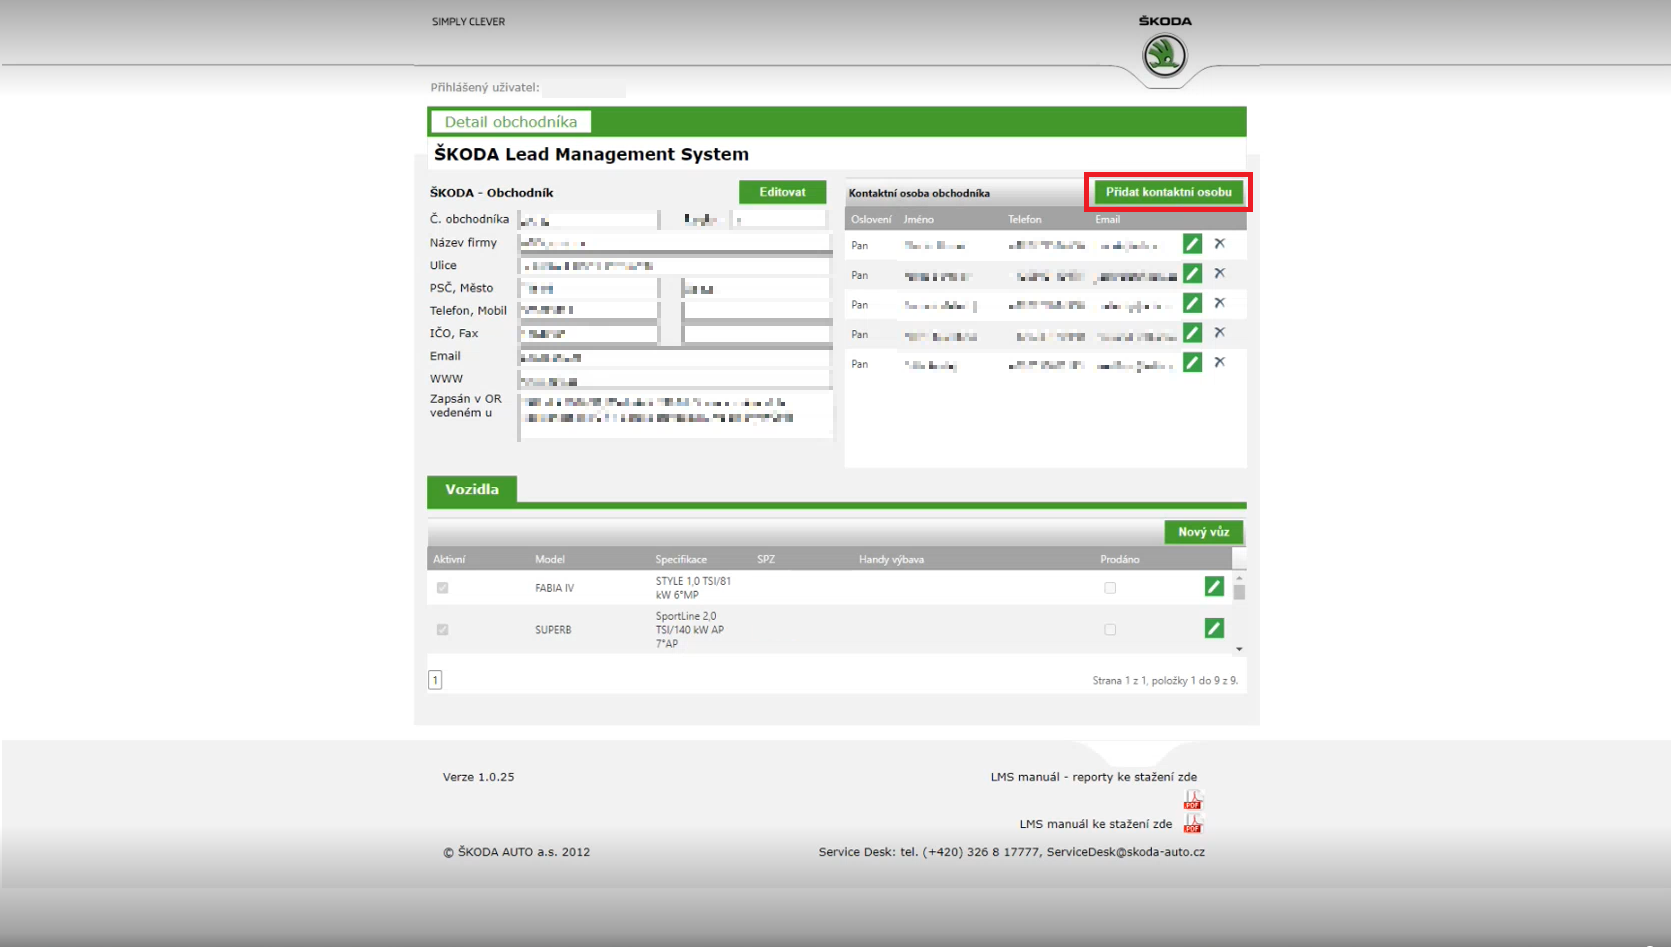Select the Detail obchodníka tab
The width and height of the screenshot is (1671, 947).
click(510, 122)
